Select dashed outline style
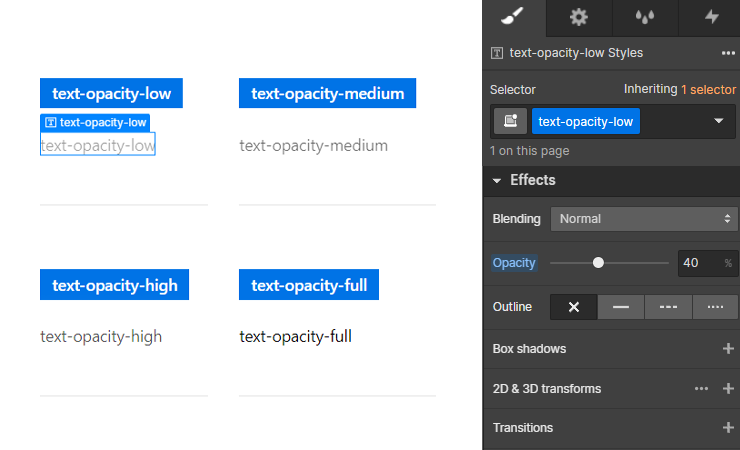The height and width of the screenshot is (450, 740). tap(668, 307)
